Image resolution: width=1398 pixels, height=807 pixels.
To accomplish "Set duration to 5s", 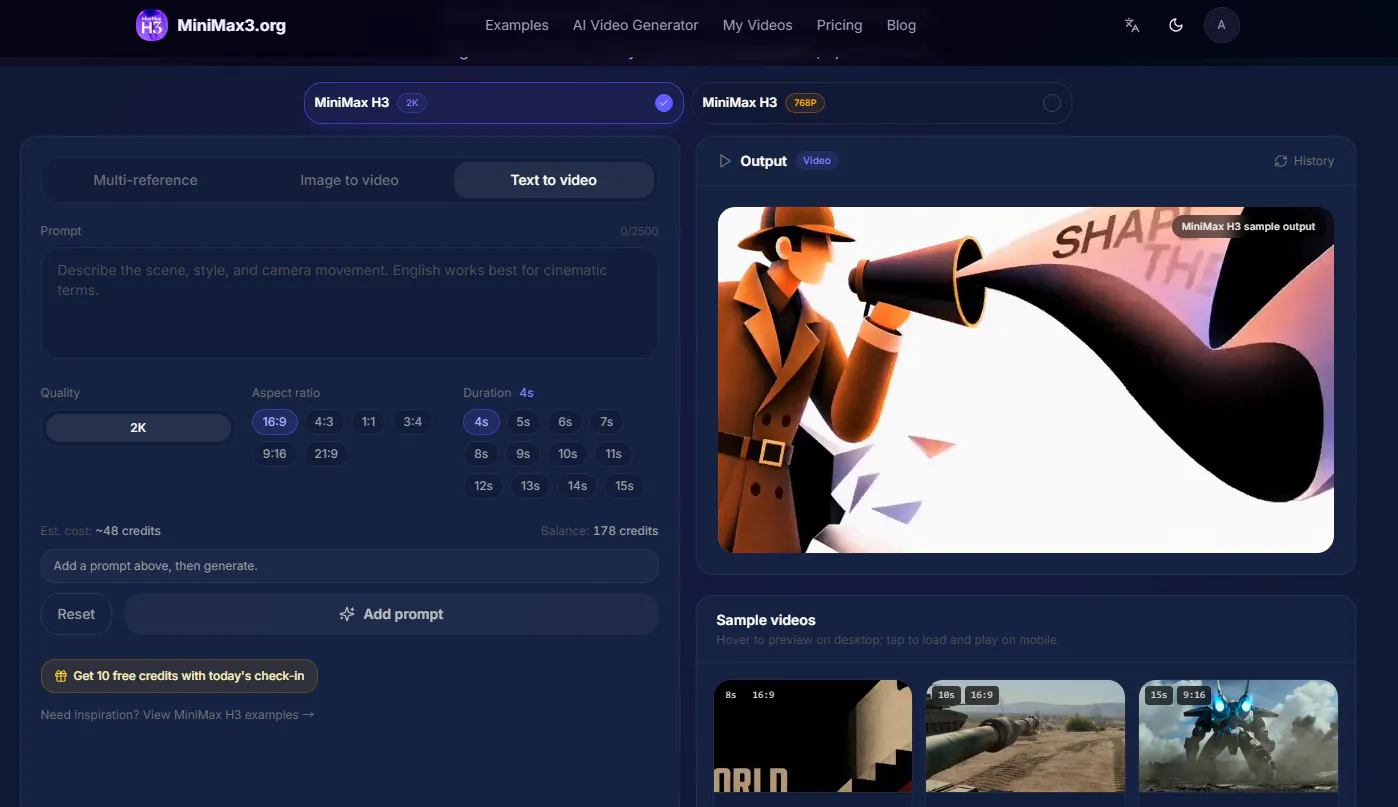I will (523, 422).
